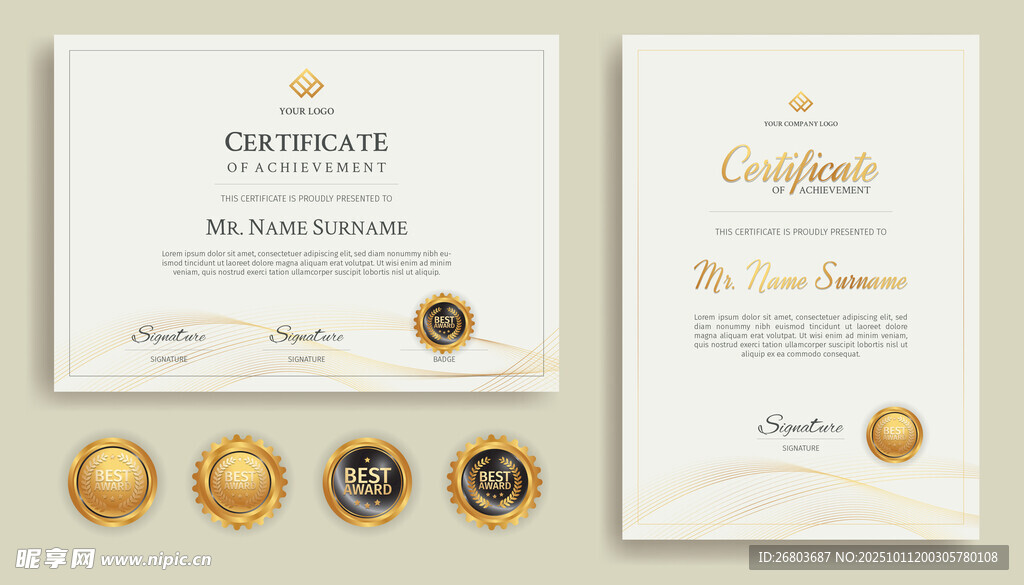The height and width of the screenshot is (585, 1024).
Task: Click the diamond logo above YOUR LOGO
Action: pos(306,83)
